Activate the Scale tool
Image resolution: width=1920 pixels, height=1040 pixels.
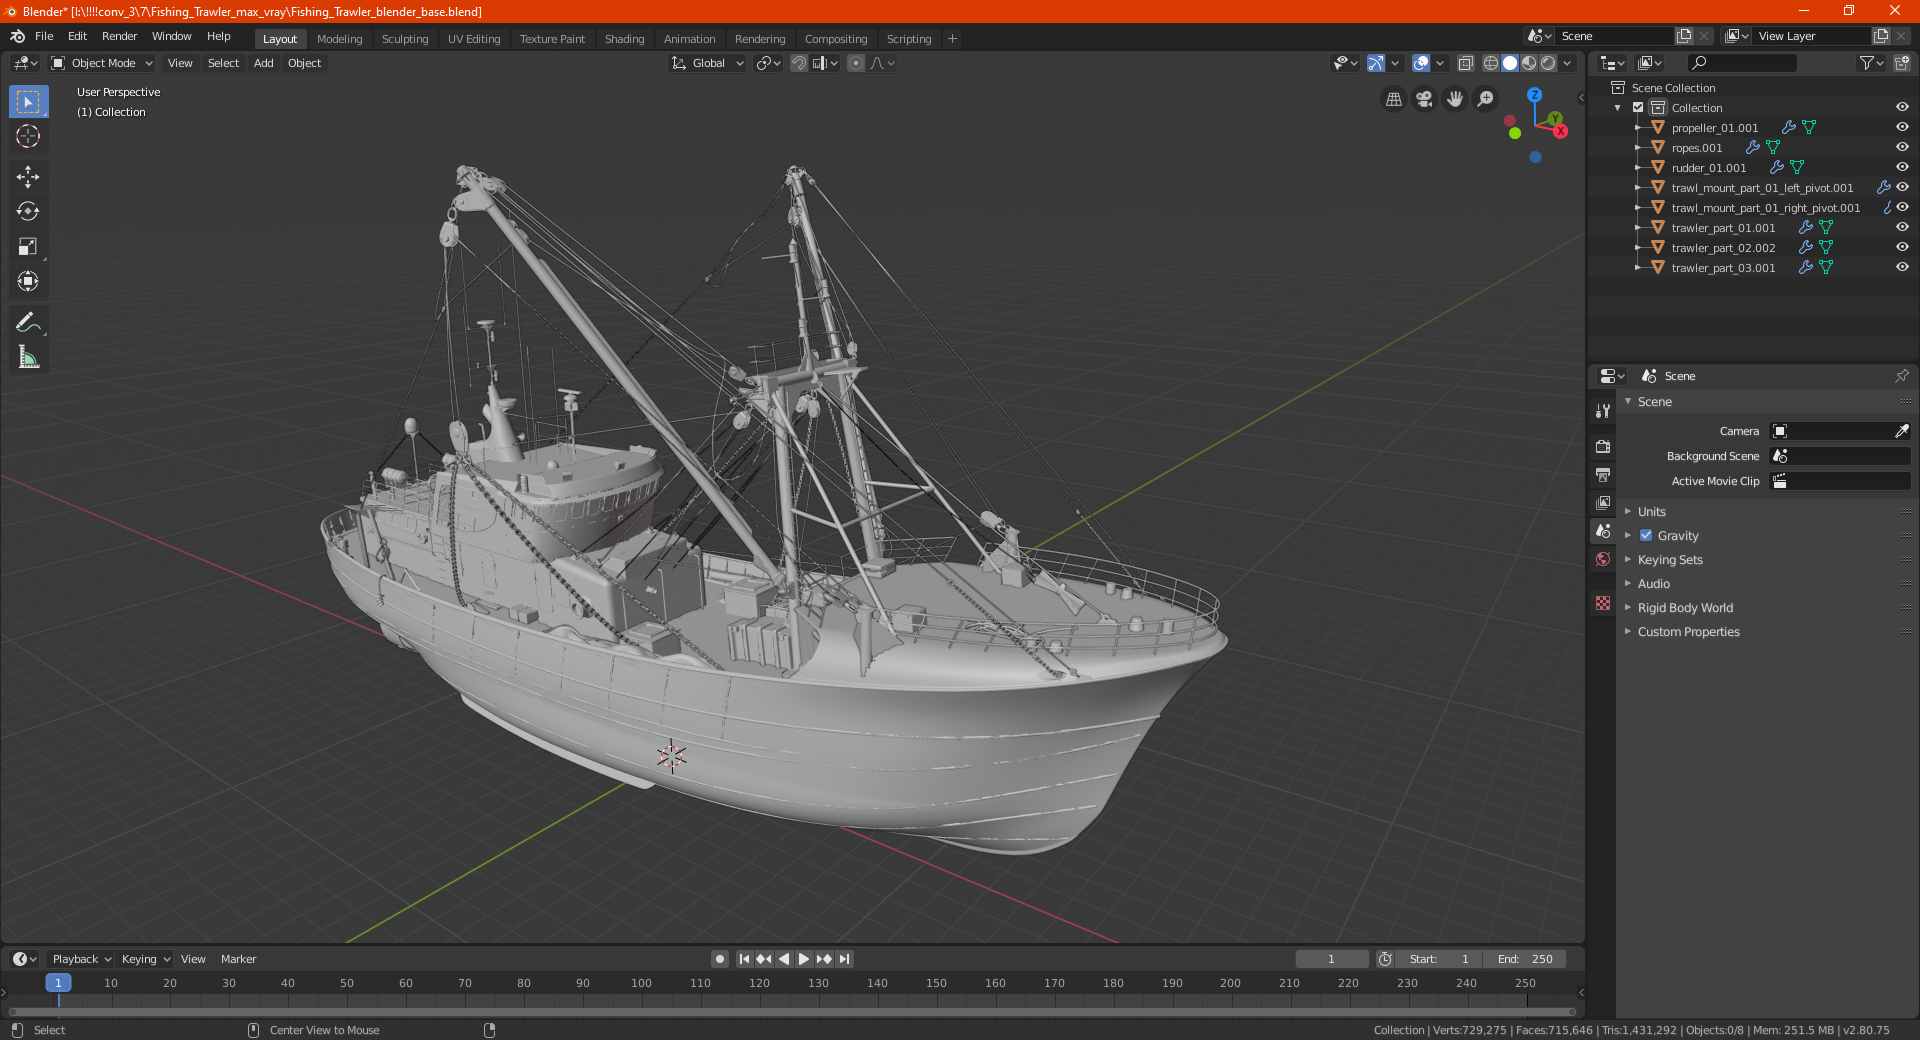(28, 246)
